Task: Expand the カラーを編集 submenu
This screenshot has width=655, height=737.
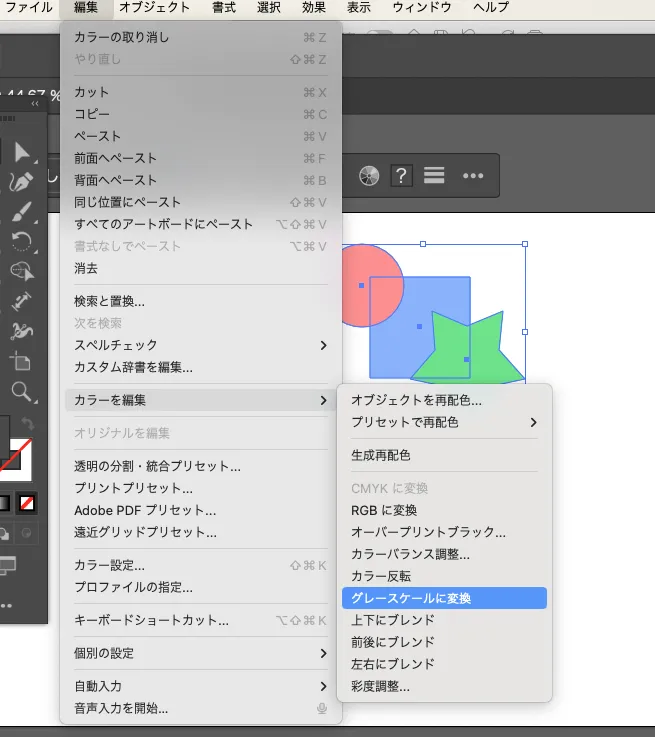Action: click(201, 400)
